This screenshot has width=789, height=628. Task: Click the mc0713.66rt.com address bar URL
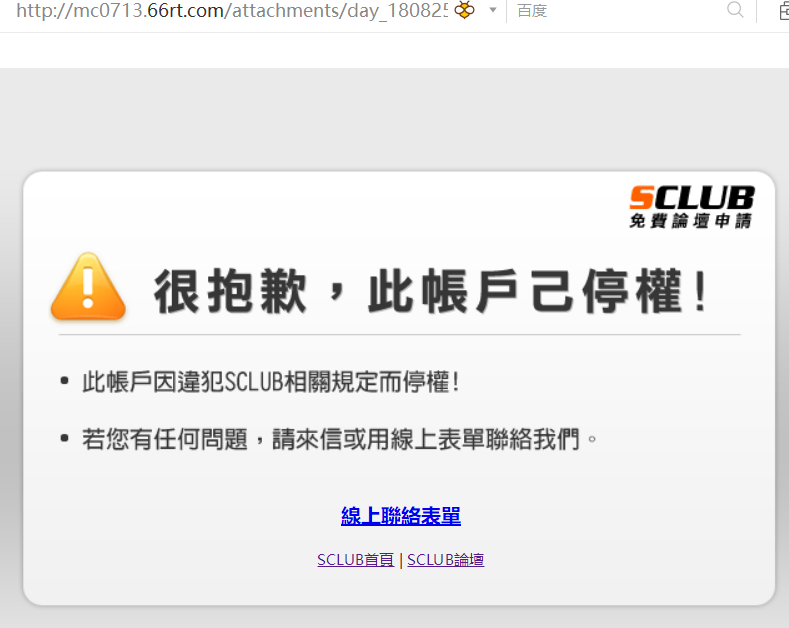click(231, 11)
